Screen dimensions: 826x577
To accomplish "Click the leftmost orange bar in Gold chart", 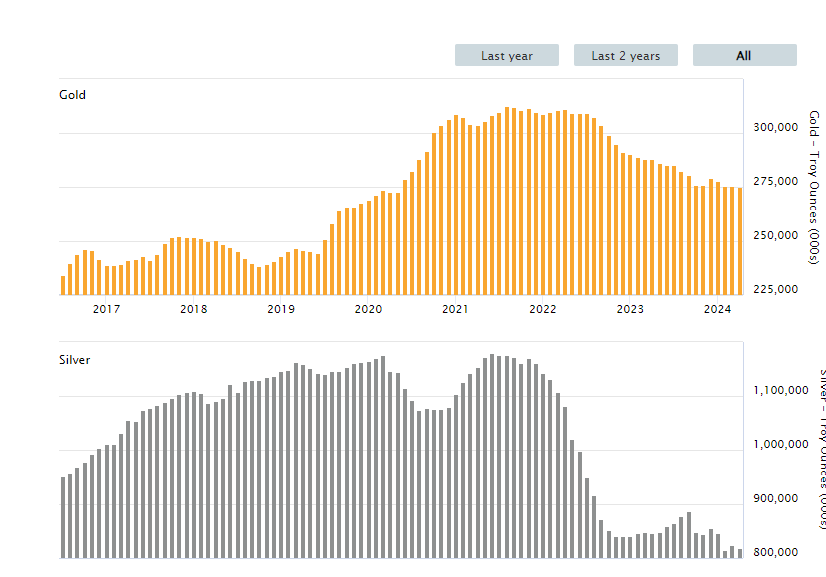I will click(63, 285).
